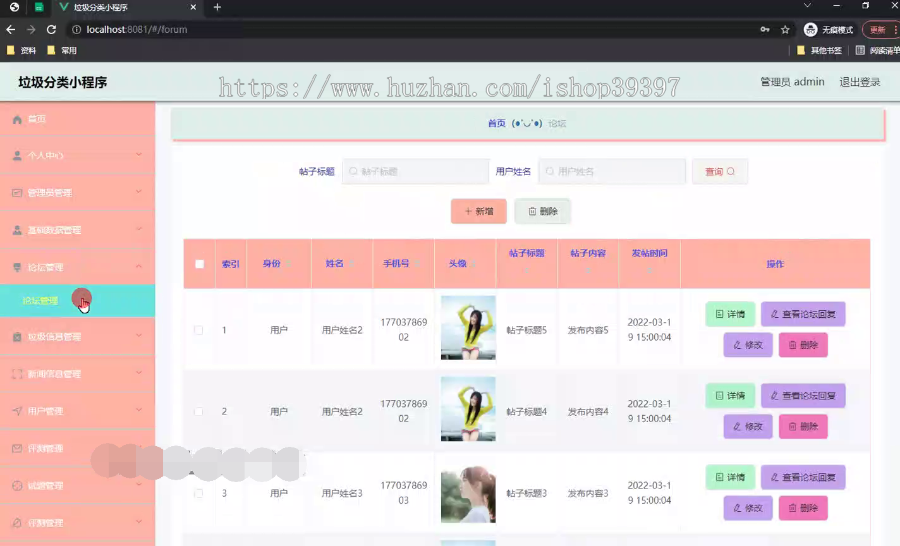This screenshot has height=546, width=900.
Task: Click the 个人中心 person icon
Action: point(17,156)
